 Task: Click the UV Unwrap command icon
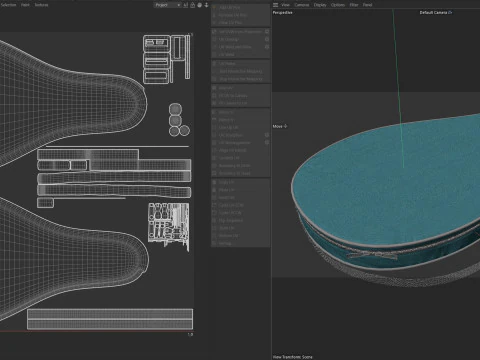point(215,39)
